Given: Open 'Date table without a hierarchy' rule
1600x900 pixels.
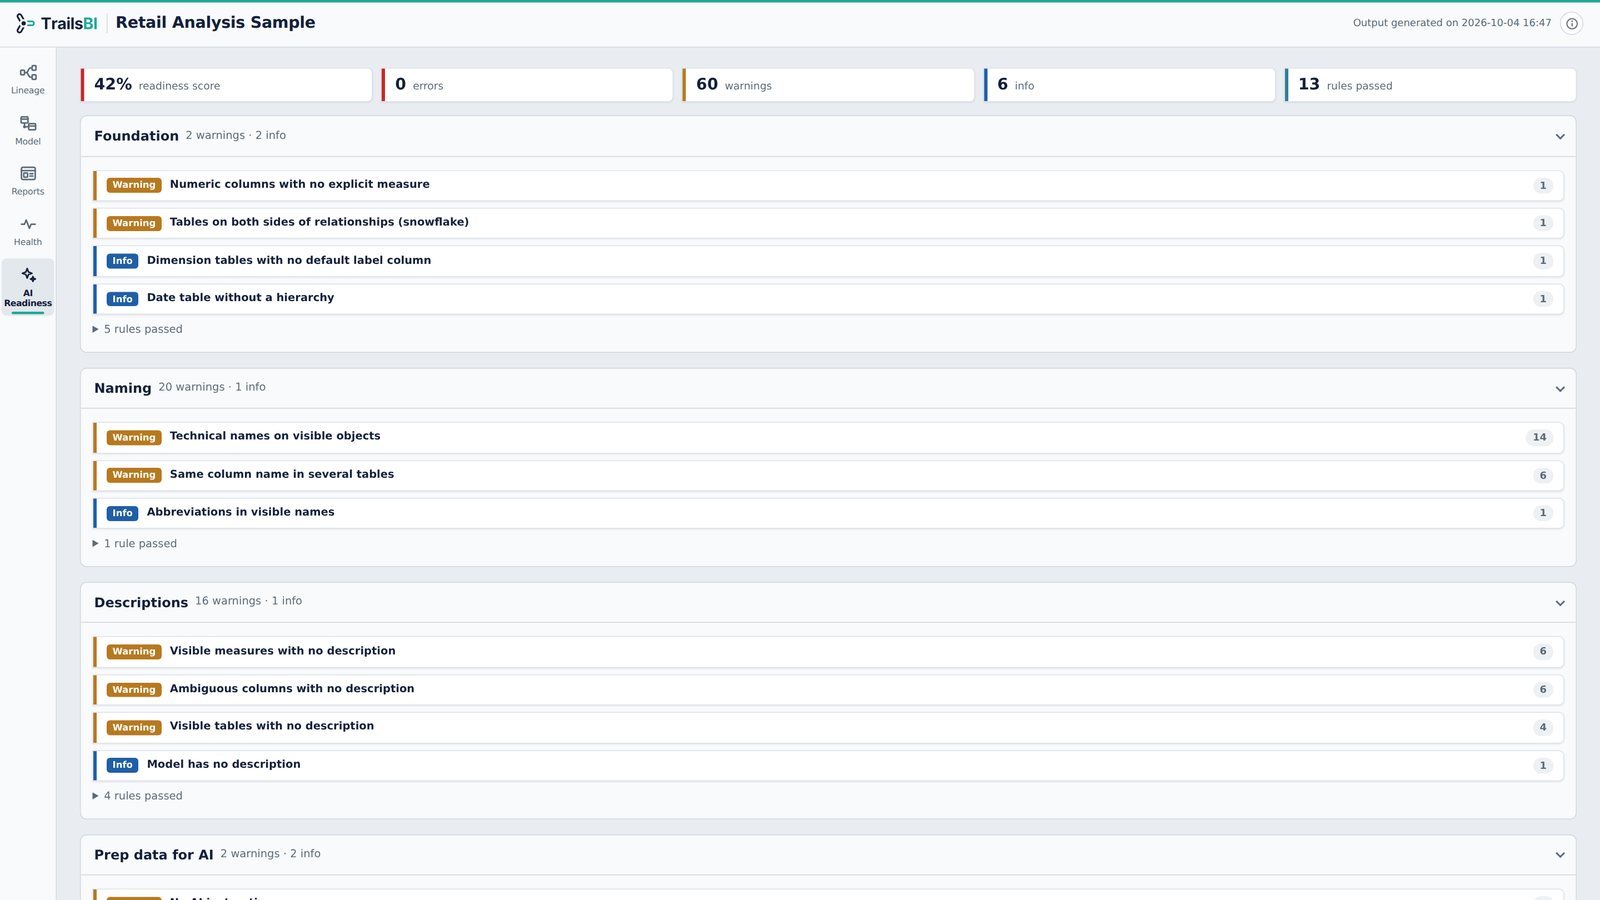Looking at the screenshot, I should (828, 298).
